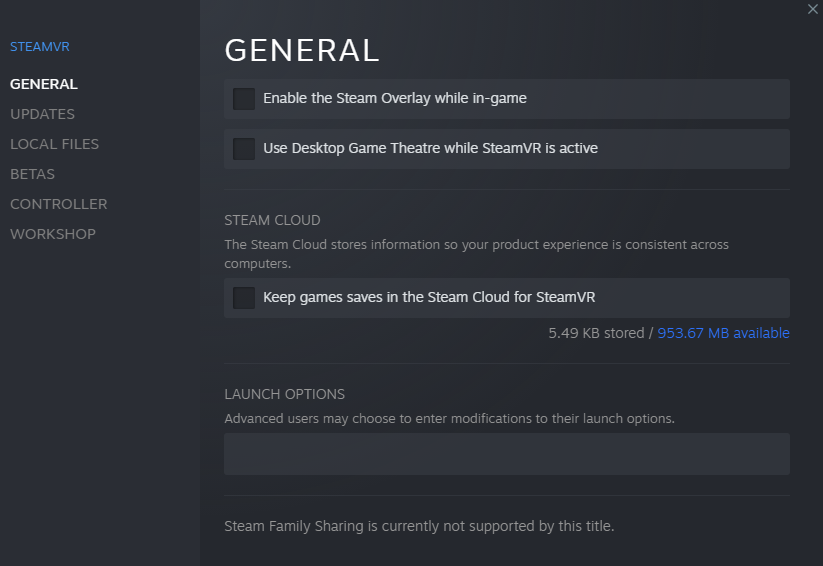Select the Betas tab in sidebar
The height and width of the screenshot is (566, 823).
click(x=33, y=174)
